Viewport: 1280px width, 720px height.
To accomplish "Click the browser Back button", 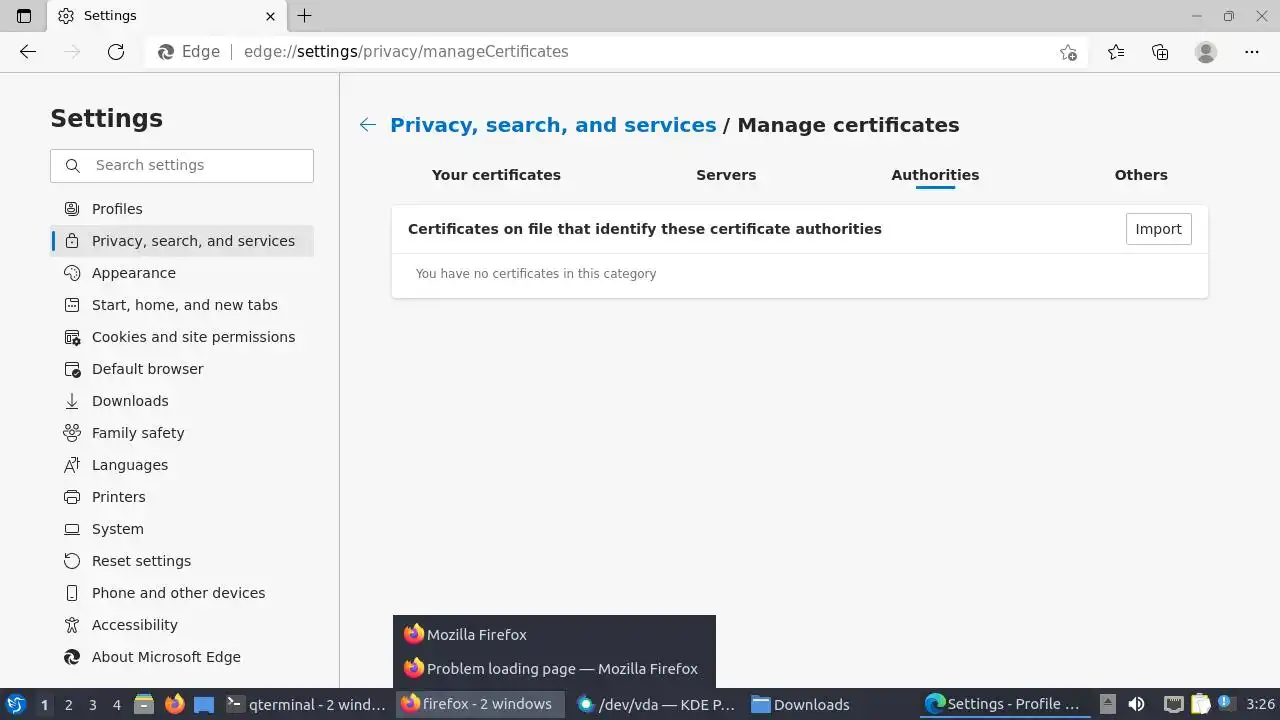I will pyautogui.click(x=28, y=52).
